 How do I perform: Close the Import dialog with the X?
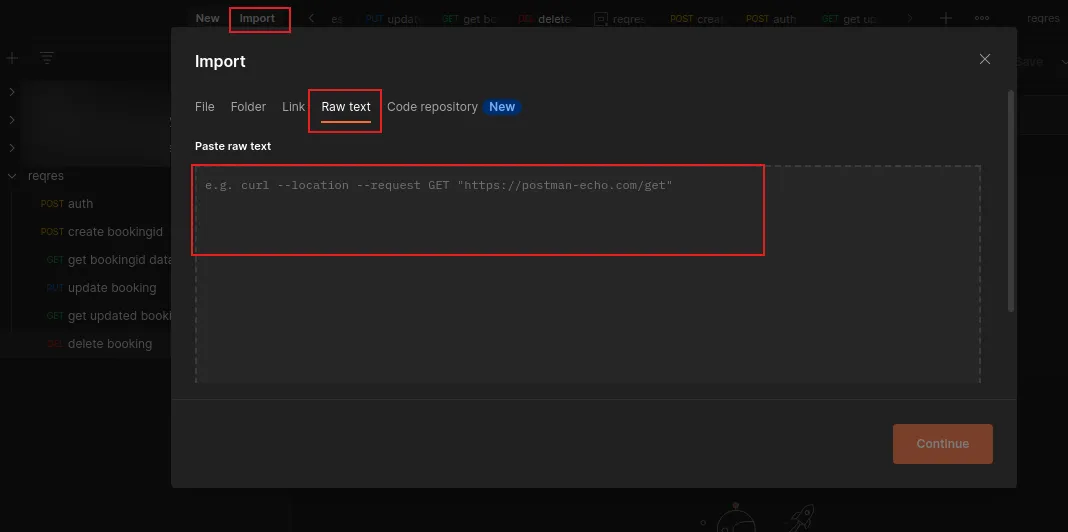tap(984, 59)
